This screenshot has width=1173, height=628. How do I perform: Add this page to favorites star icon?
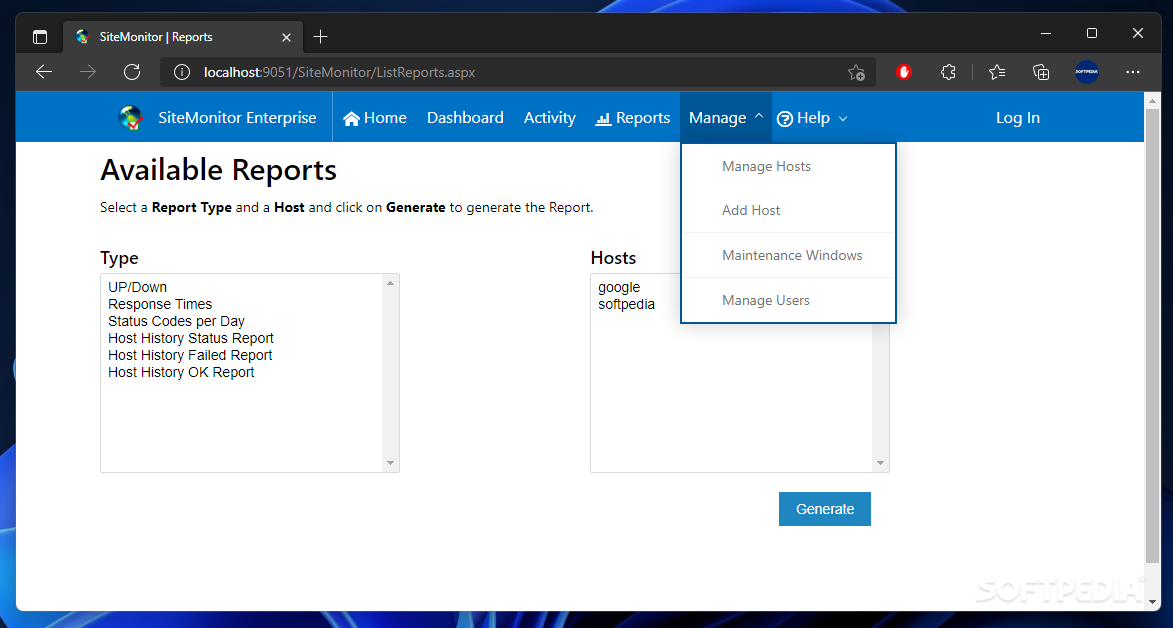tap(857, 73)
